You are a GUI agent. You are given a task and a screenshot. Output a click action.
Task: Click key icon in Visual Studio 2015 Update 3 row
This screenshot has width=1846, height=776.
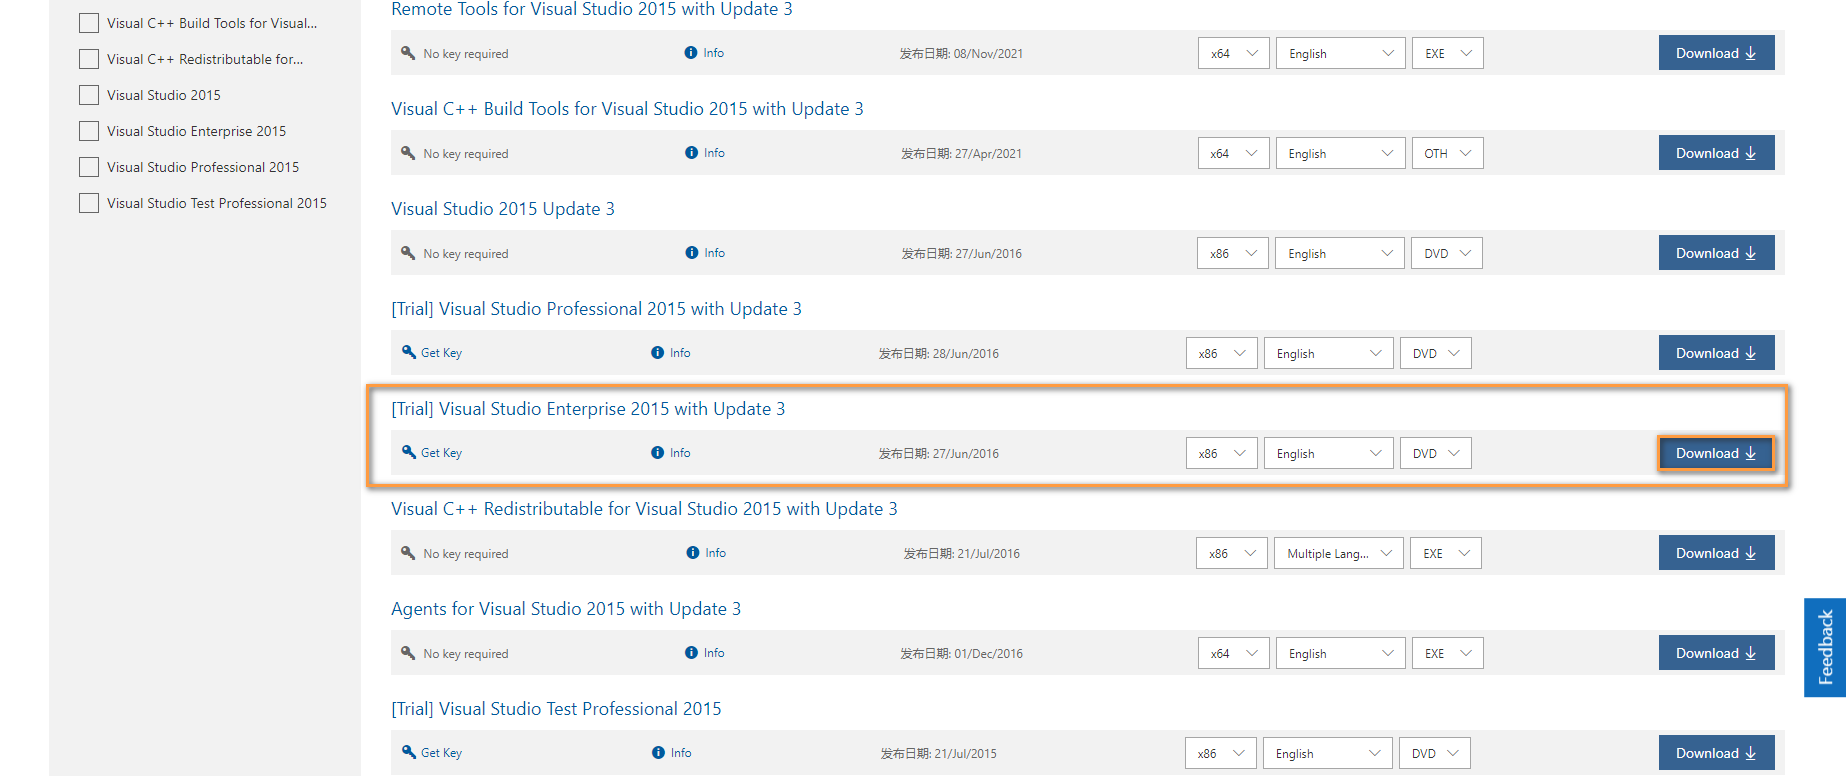[x=408, y=253]
